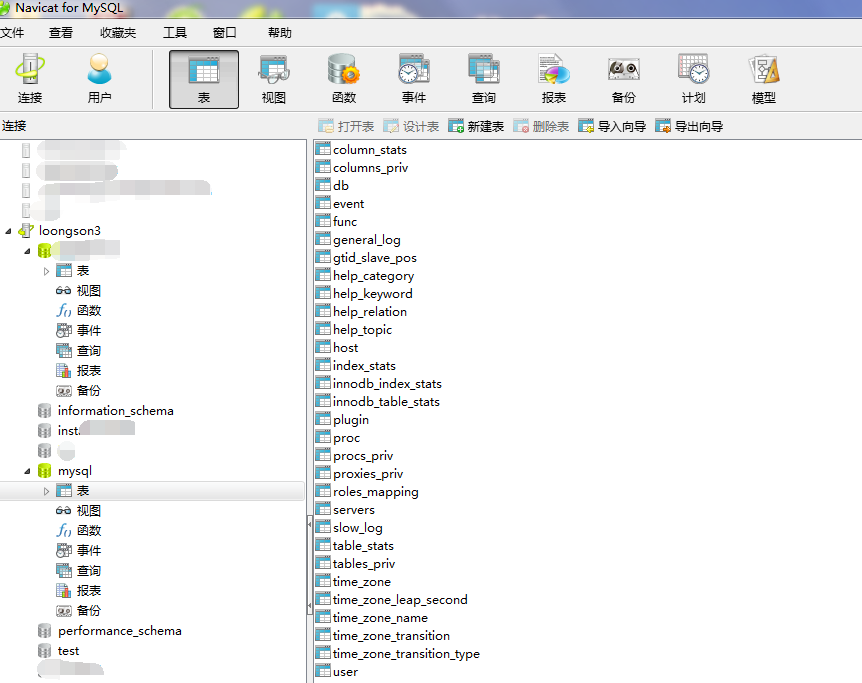Select the host table
The width and height of the screenshot is (862, 683).
[345, 348]
